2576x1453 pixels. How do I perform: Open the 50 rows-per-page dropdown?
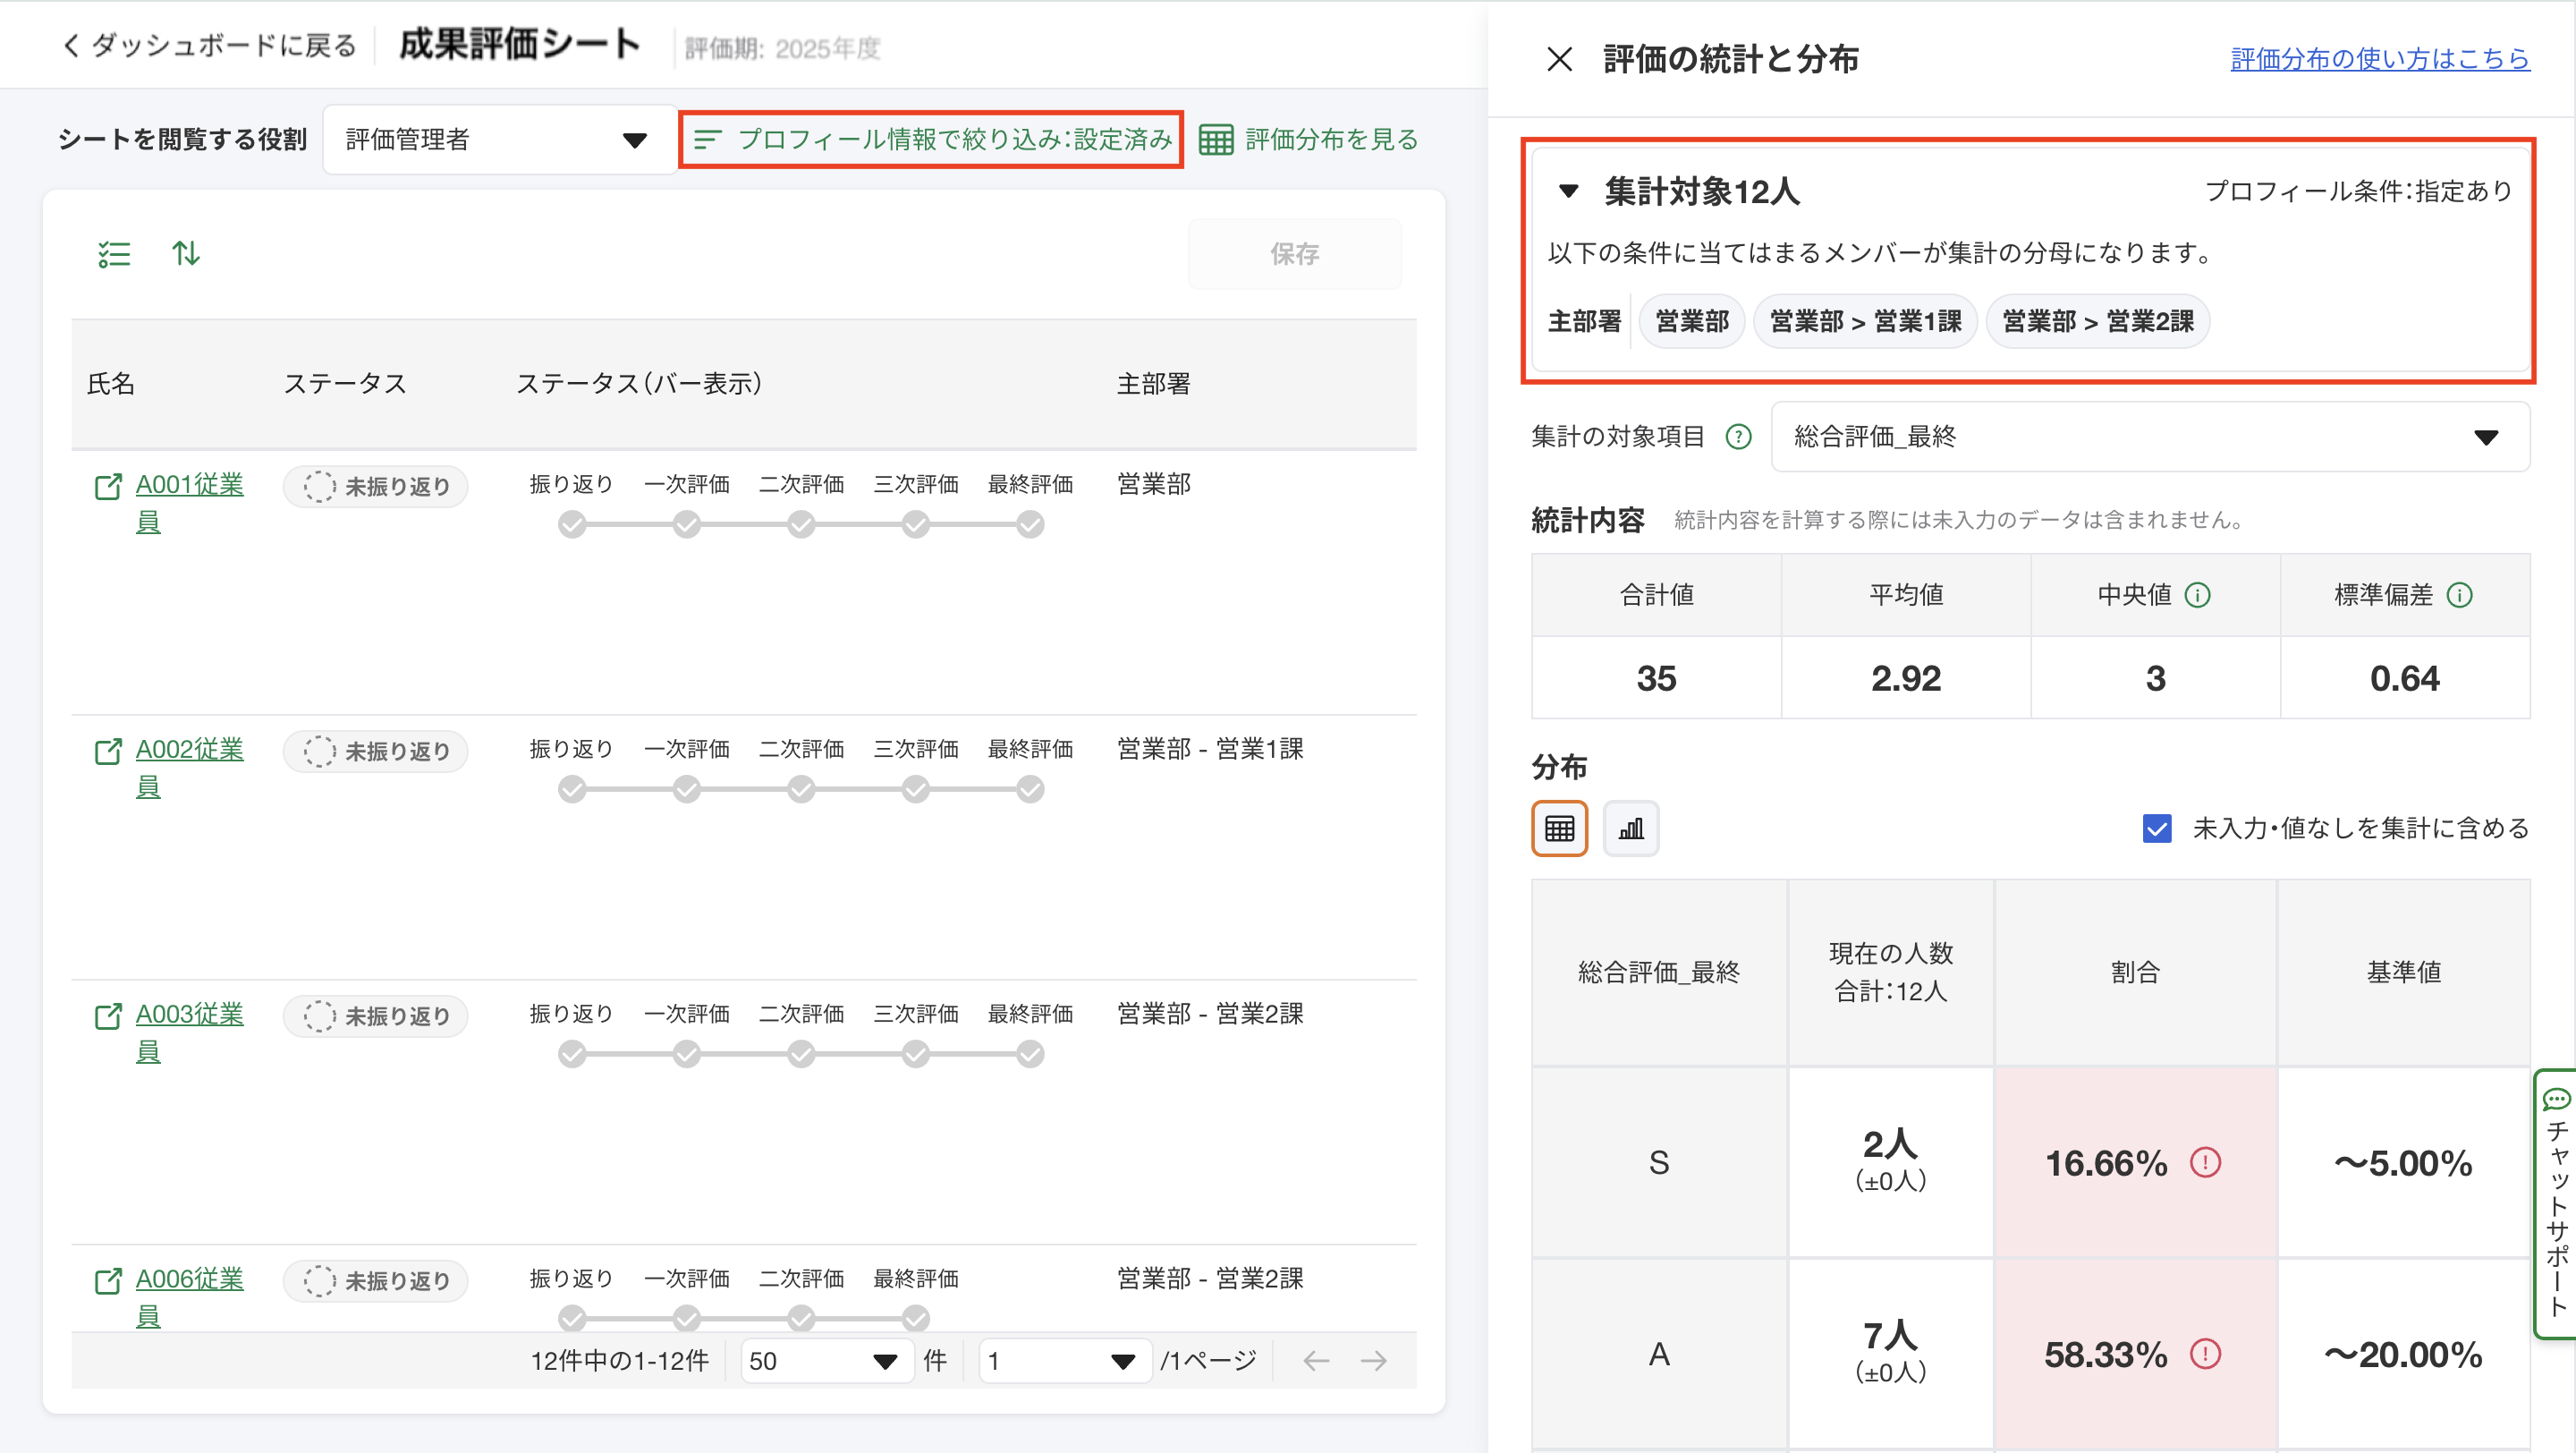824,1360
